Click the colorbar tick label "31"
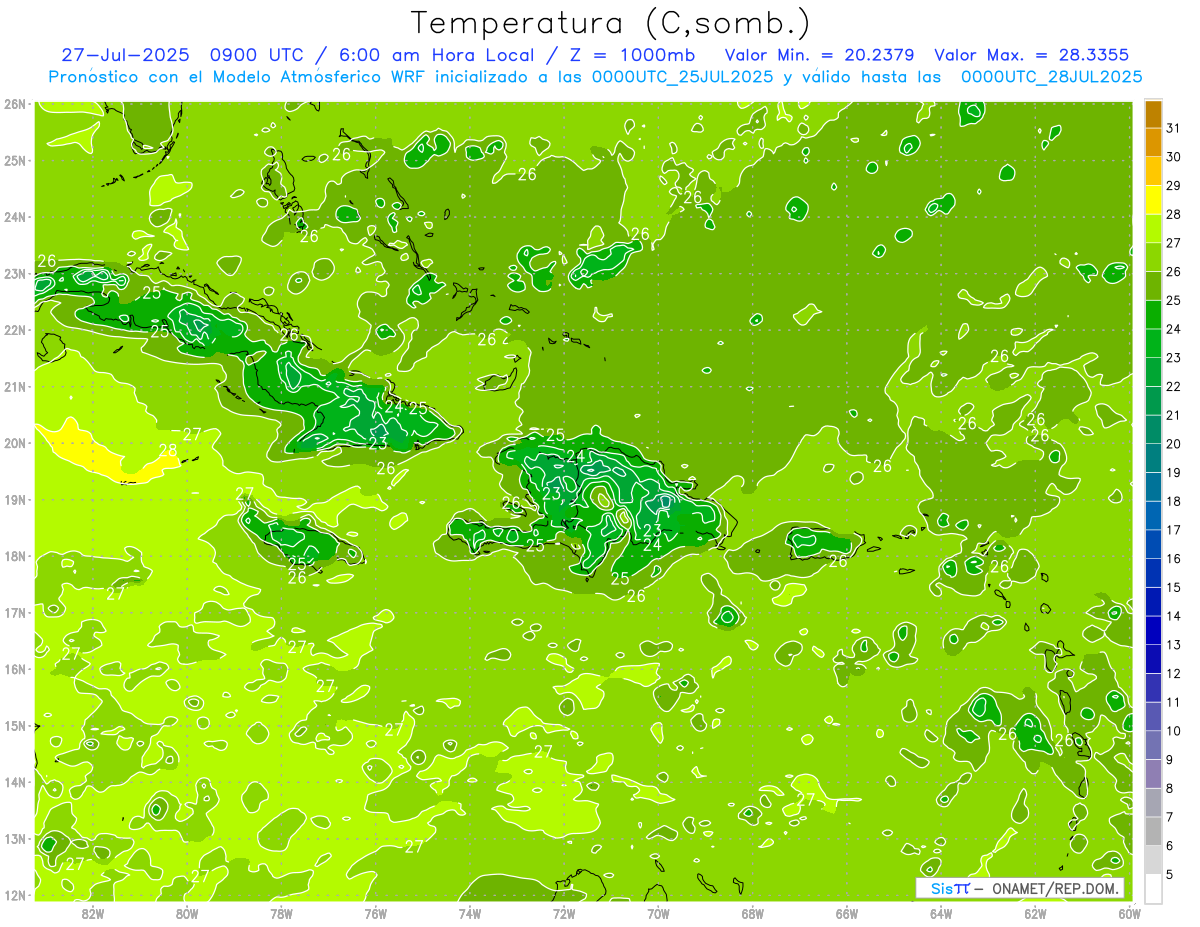Viewport: 1200px width, 927px height. 1173,129
